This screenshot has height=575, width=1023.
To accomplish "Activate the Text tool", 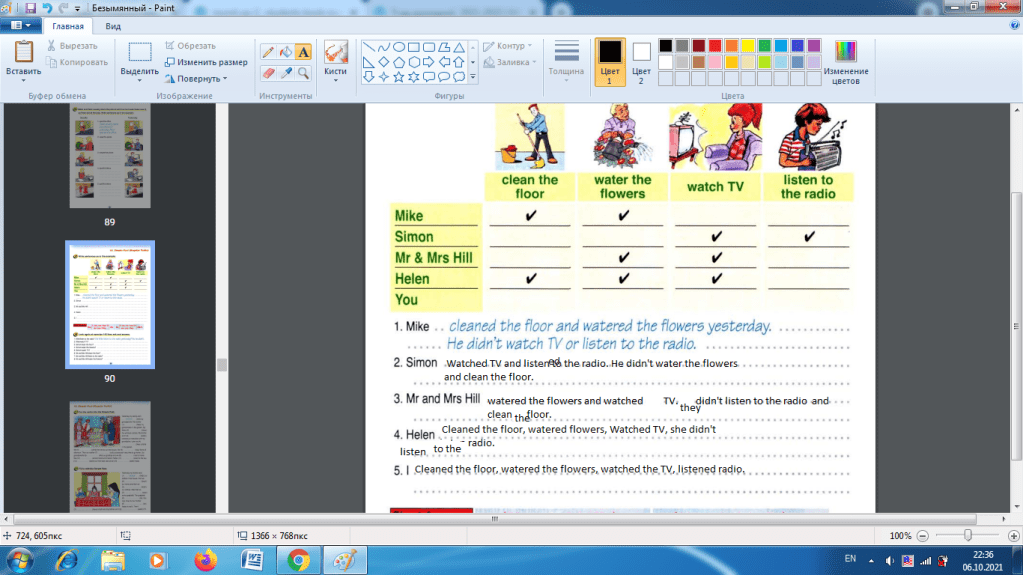I will click(x=303, y=51).
